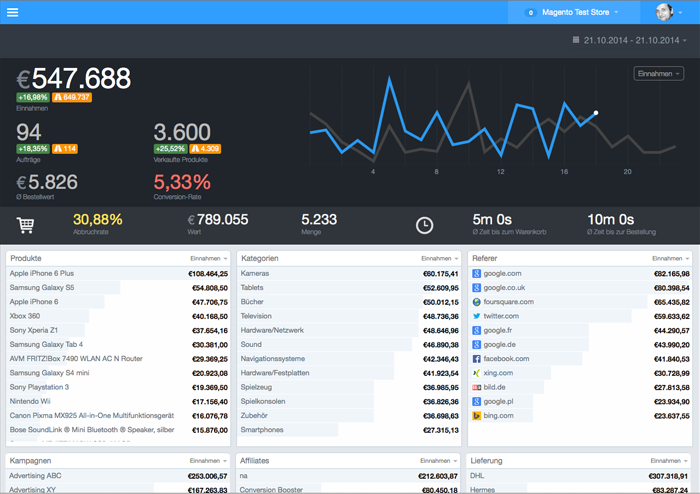Open Einnahmen dropdown in Referer panel

[671, 258]
